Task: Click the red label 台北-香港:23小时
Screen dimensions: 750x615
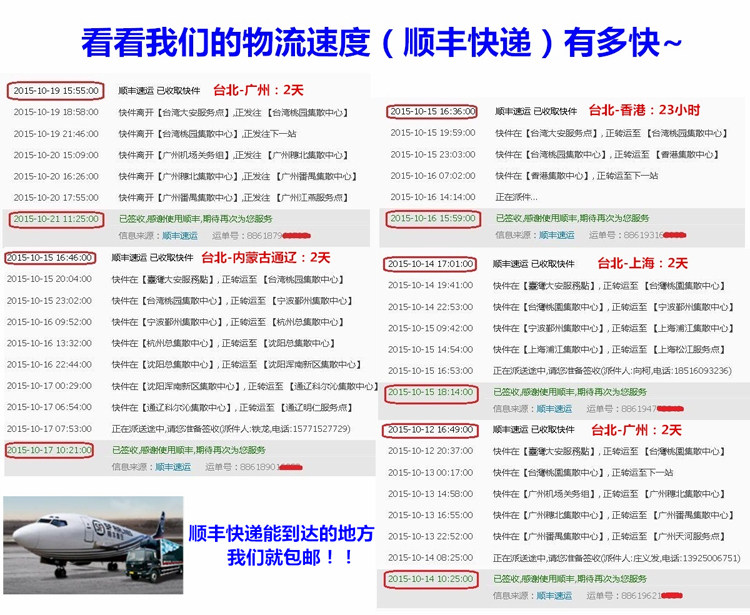Action: (644, 110)
